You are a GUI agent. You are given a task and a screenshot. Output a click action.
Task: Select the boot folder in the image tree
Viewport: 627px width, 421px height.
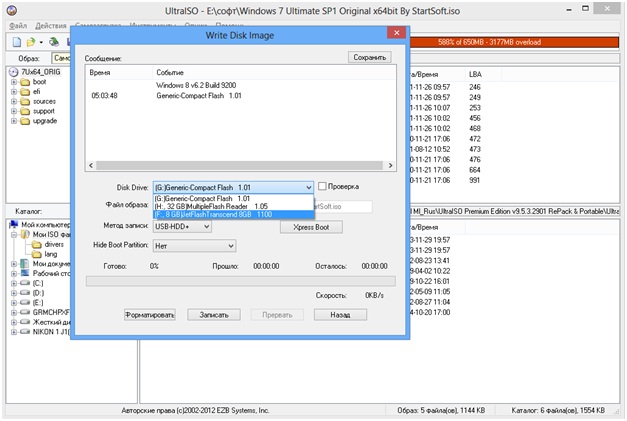(39, 82)
